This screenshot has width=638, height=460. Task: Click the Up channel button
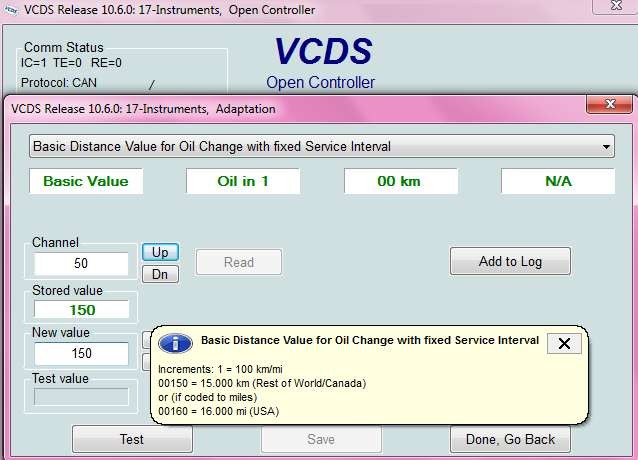click(160, 252)
